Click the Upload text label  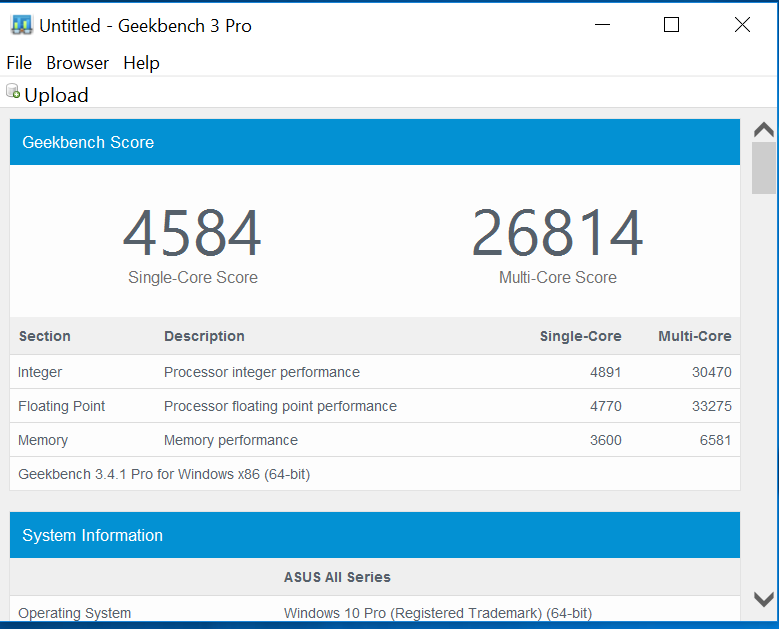56,95
